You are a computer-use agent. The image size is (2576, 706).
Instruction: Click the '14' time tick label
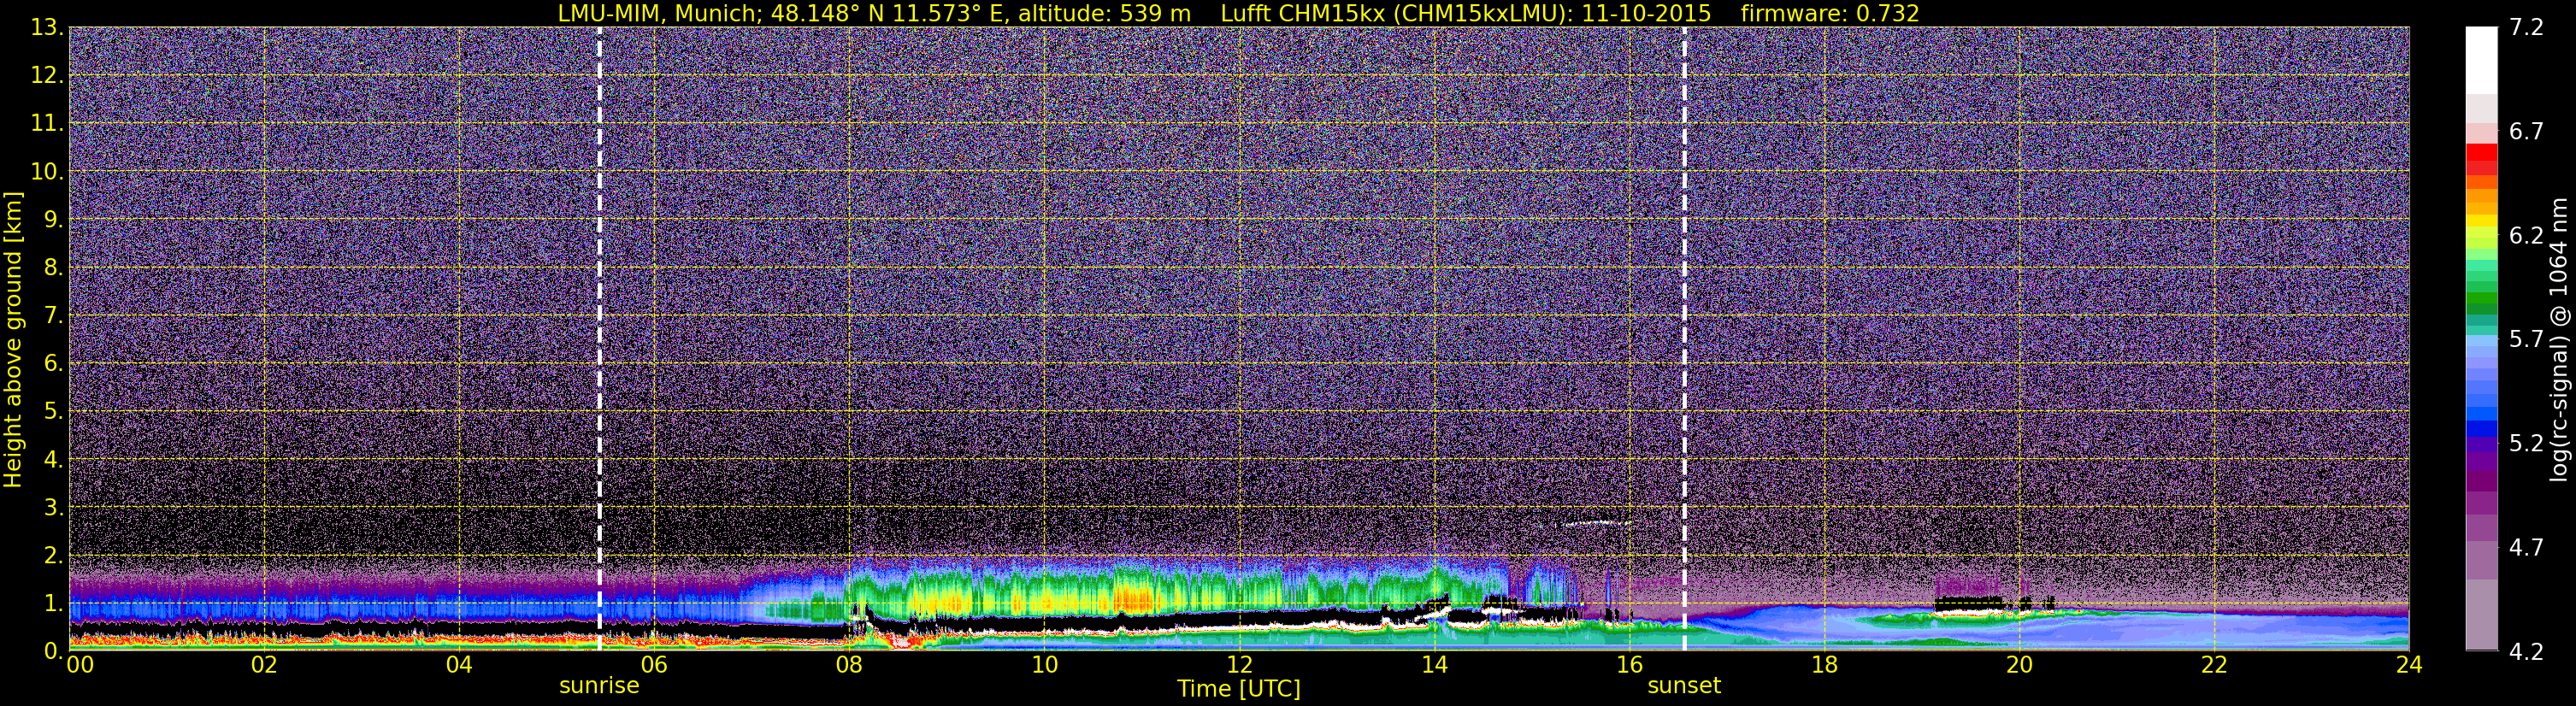pyautogui.click(x=1434, y=665)
